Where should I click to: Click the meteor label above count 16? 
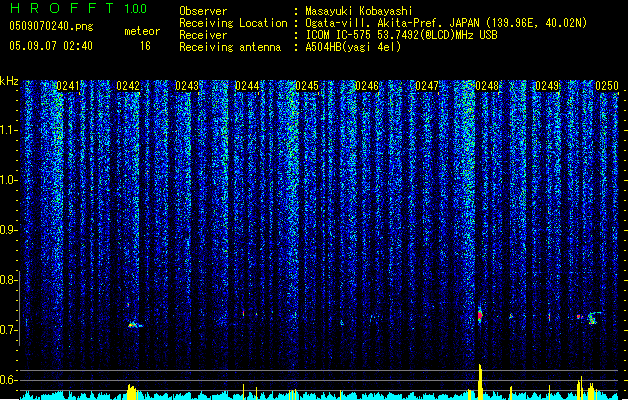click(x=142, y=31)
